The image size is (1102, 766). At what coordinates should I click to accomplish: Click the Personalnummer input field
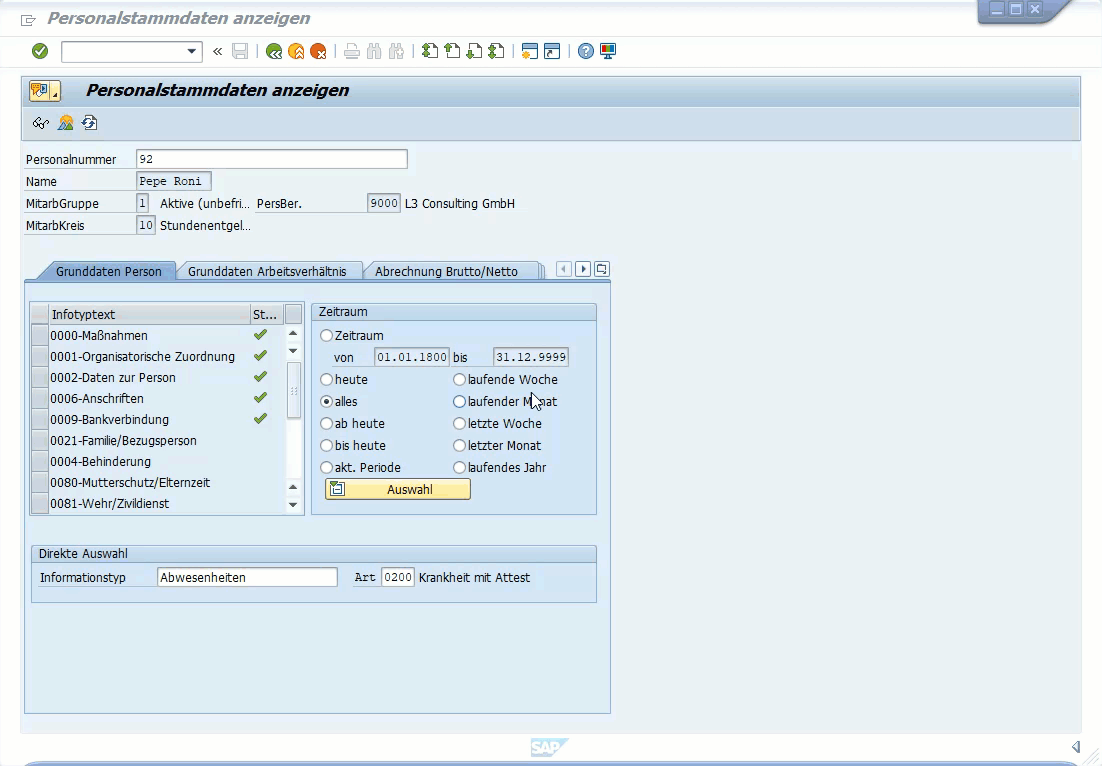272,159
